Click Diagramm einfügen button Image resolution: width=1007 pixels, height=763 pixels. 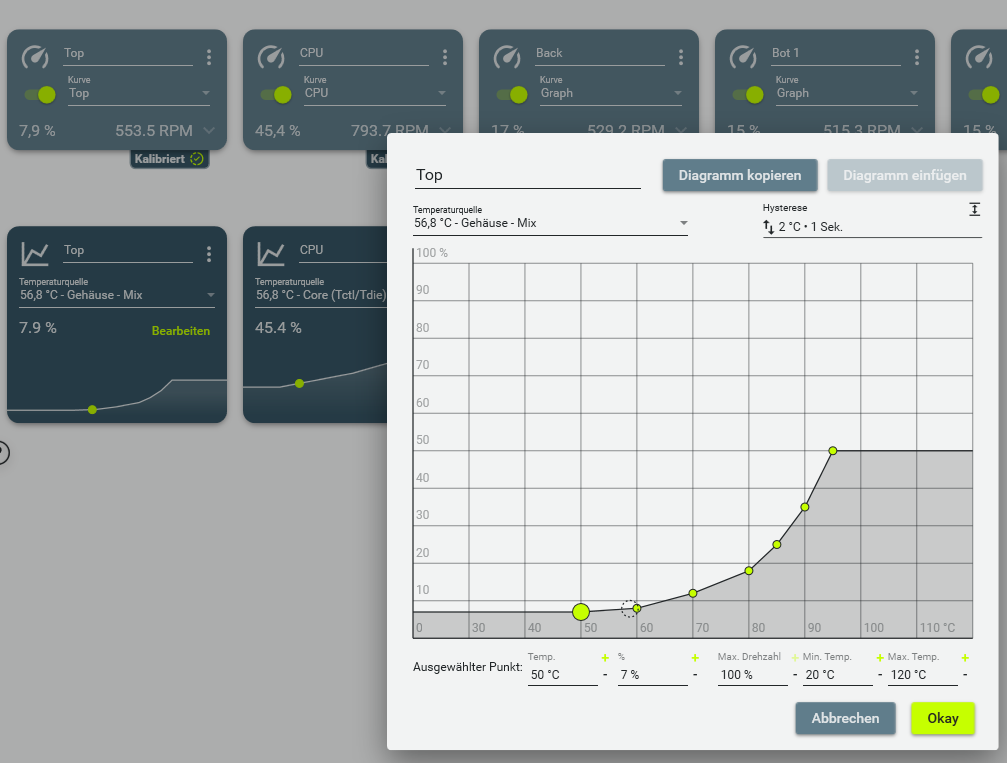[x=905, y=175]
